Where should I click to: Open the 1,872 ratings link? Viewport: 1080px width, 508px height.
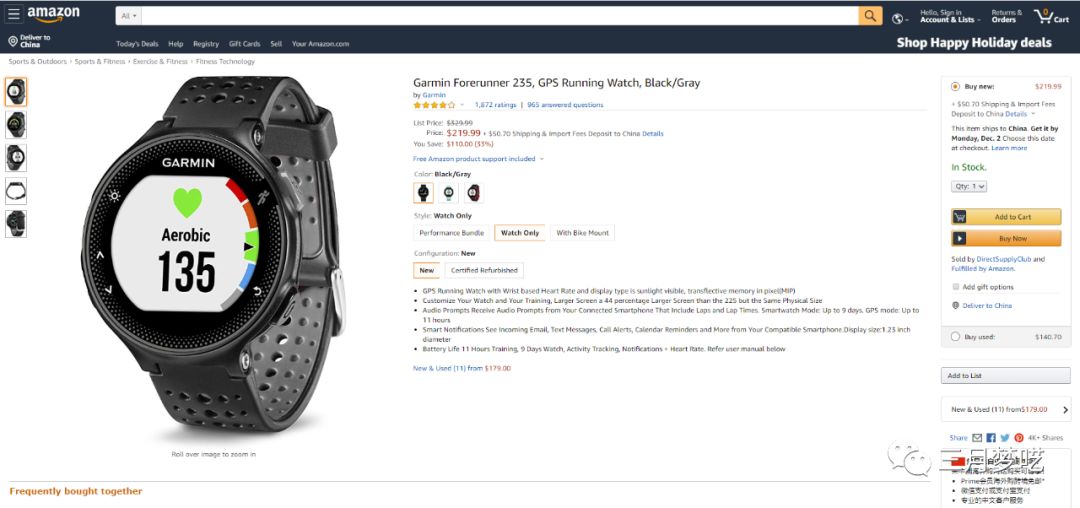click(495, 105)
